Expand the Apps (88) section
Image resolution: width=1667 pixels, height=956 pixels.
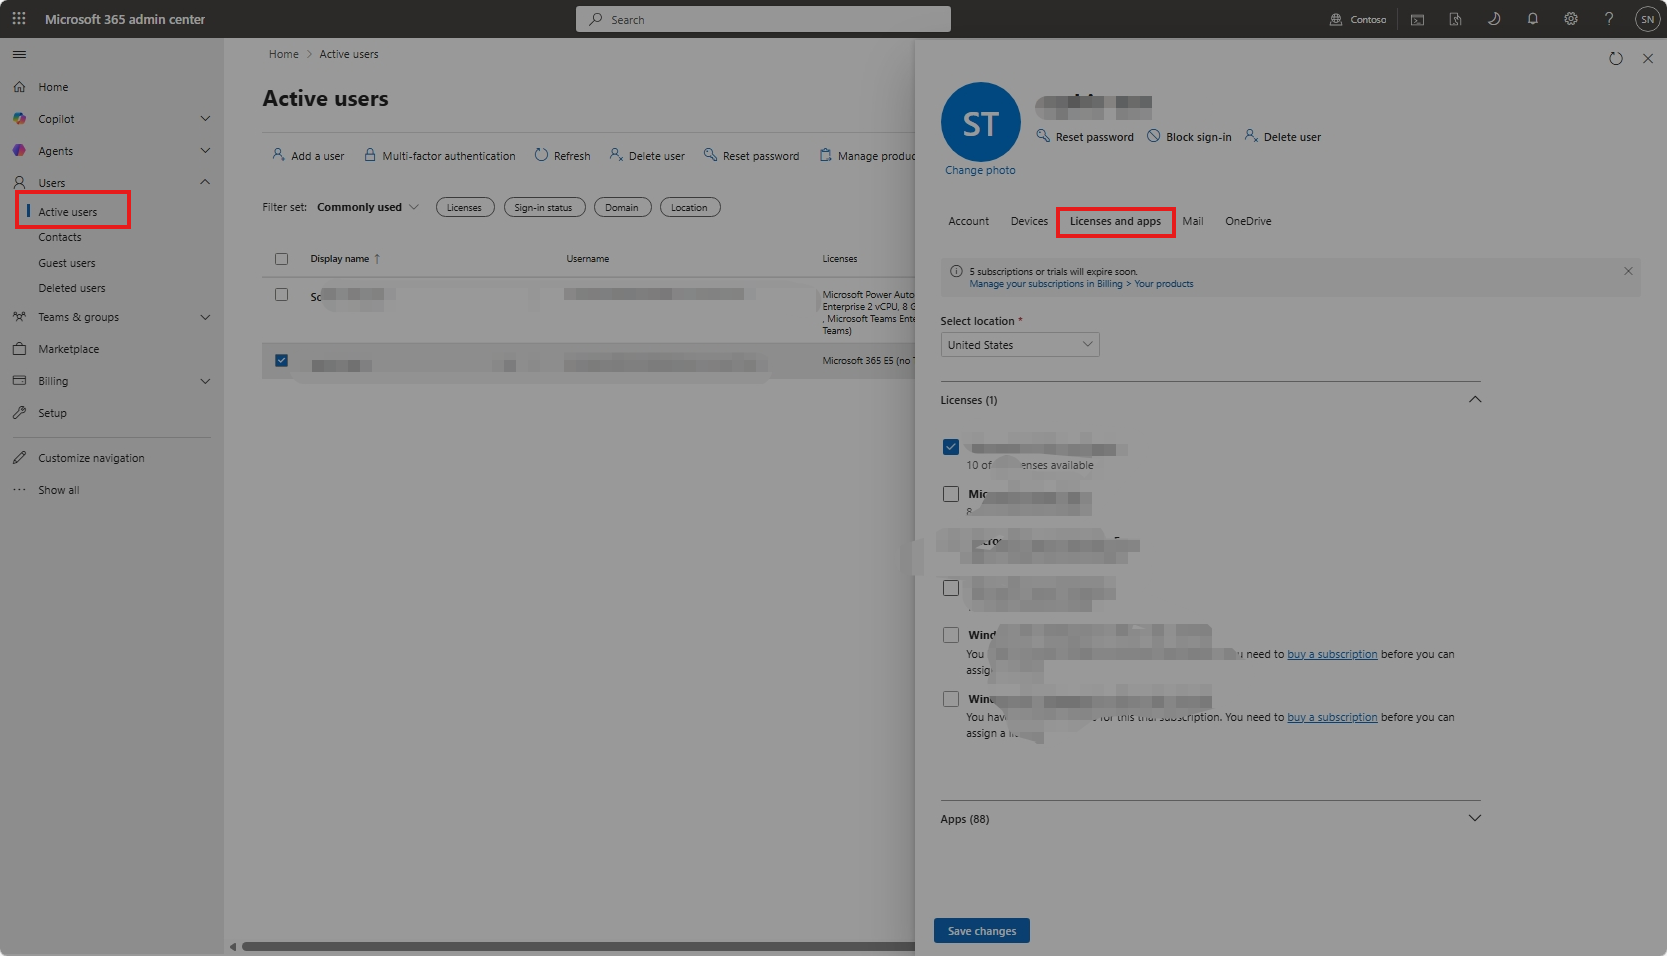tap(1475, 818)
